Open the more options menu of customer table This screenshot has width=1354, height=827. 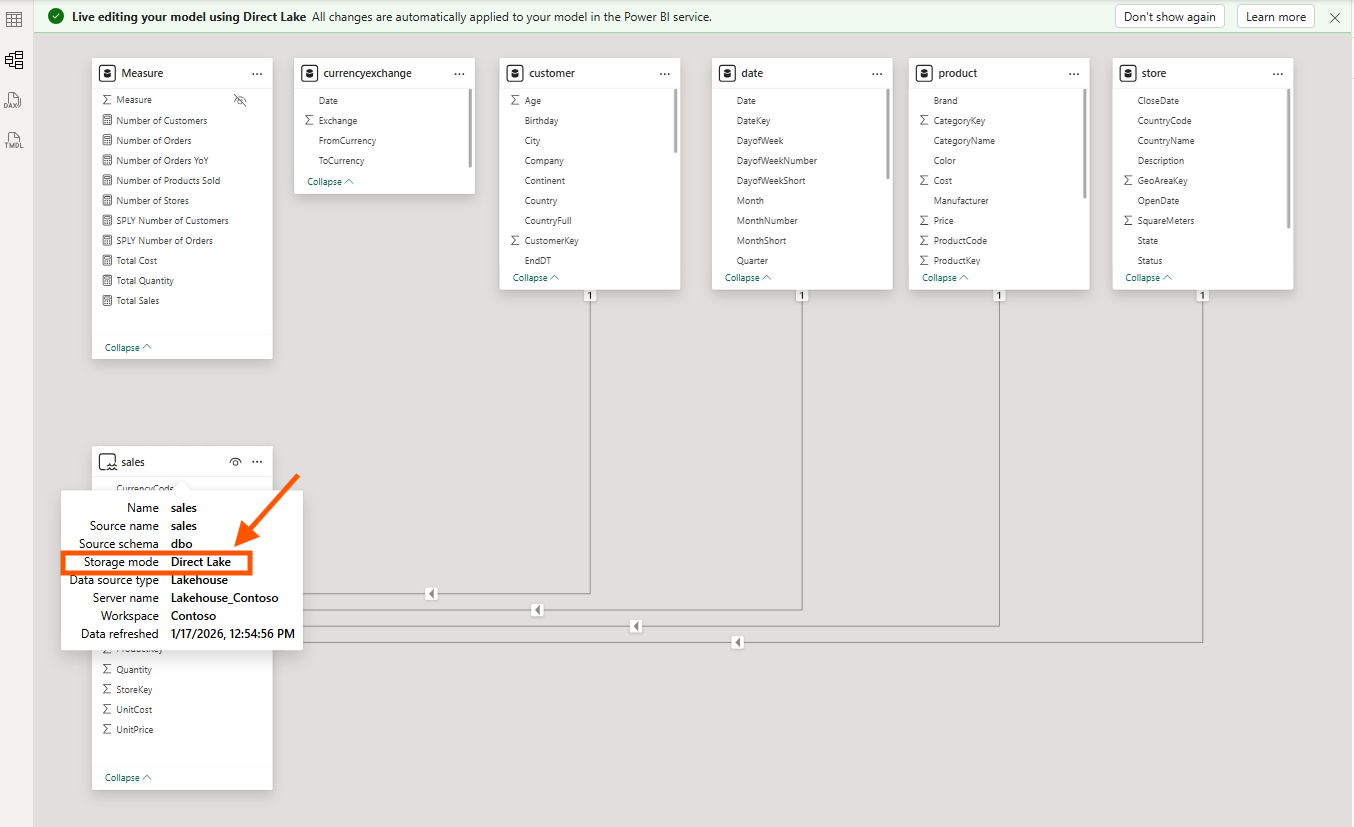[x=665, y=74]
